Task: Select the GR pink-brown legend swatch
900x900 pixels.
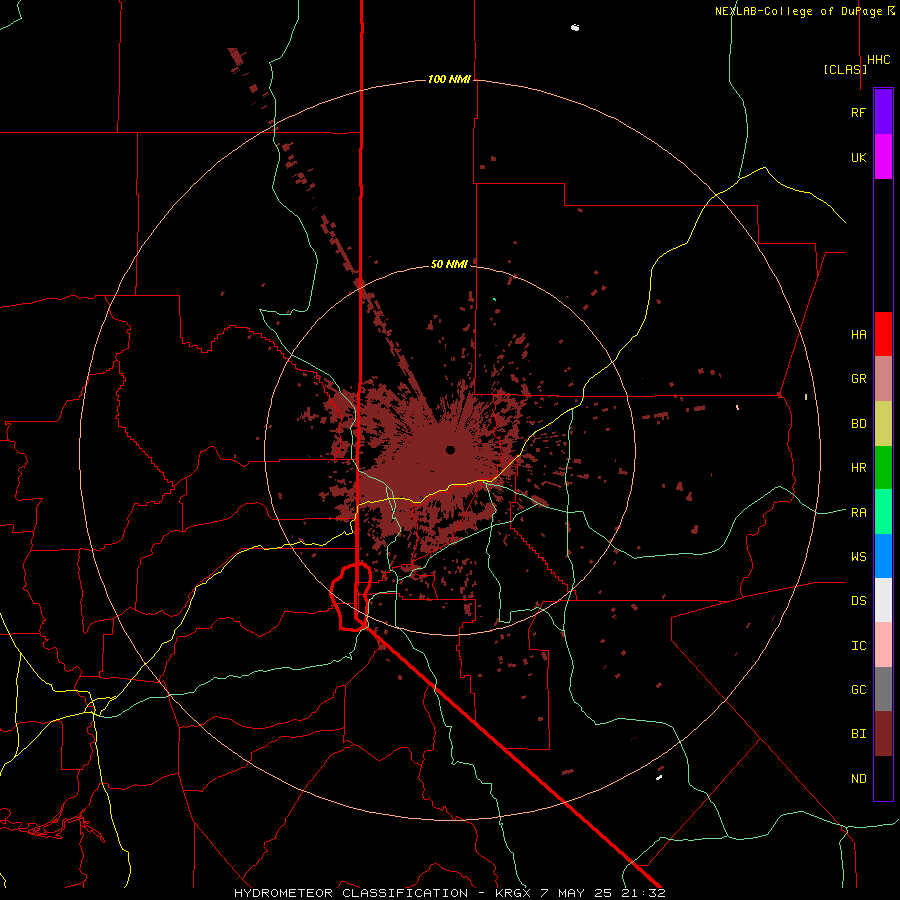Action: [x=883, y=379]
